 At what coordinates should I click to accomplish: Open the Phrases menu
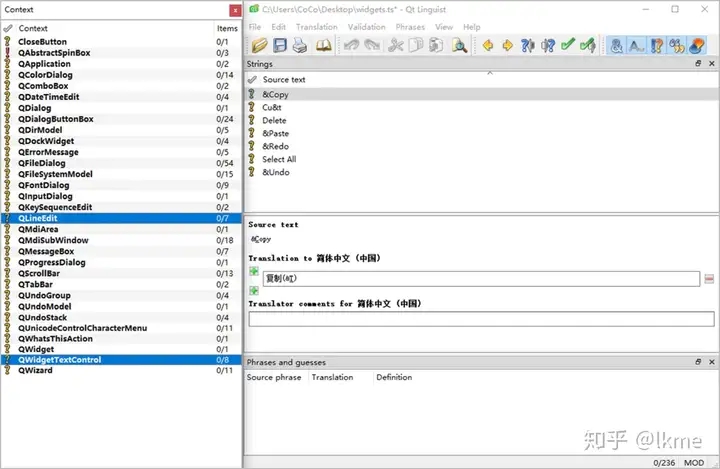point(410,27)
